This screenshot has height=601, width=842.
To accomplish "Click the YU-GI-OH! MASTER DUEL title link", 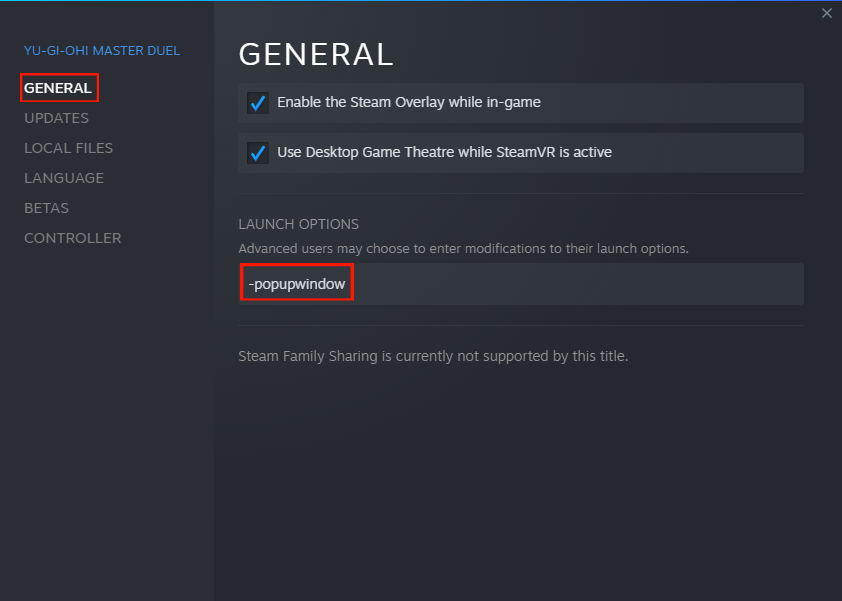I will click(102, 50).
